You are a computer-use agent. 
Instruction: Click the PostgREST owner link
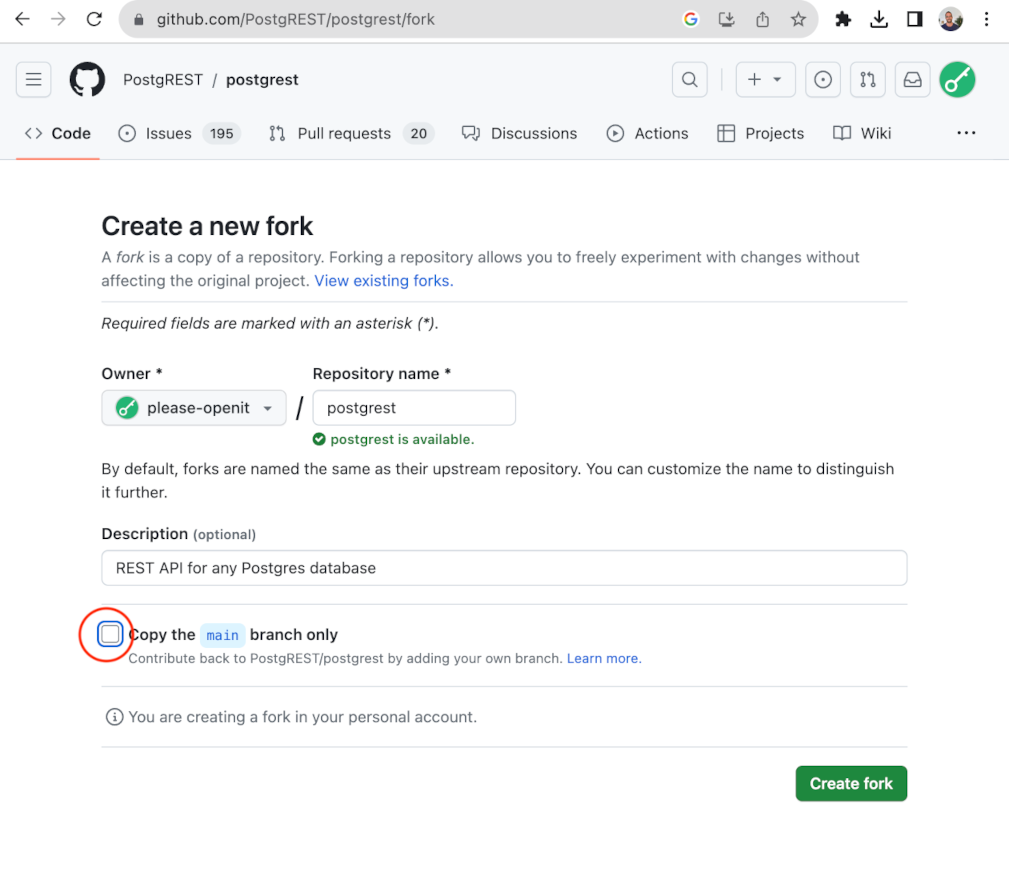point(163,80)
